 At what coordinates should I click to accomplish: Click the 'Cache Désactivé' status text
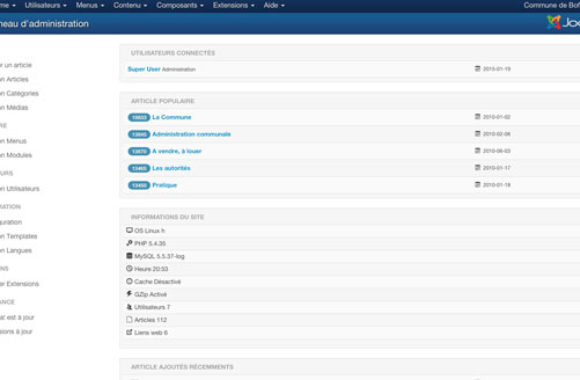point(158,282)
